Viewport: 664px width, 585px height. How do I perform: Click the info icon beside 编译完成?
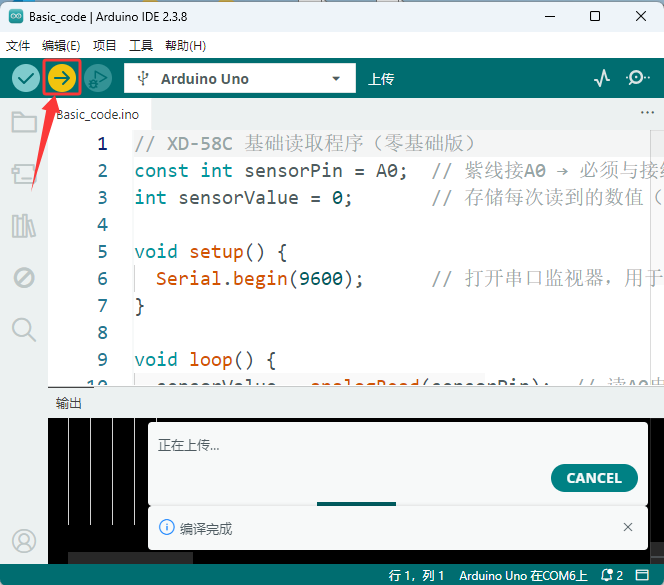166,528
